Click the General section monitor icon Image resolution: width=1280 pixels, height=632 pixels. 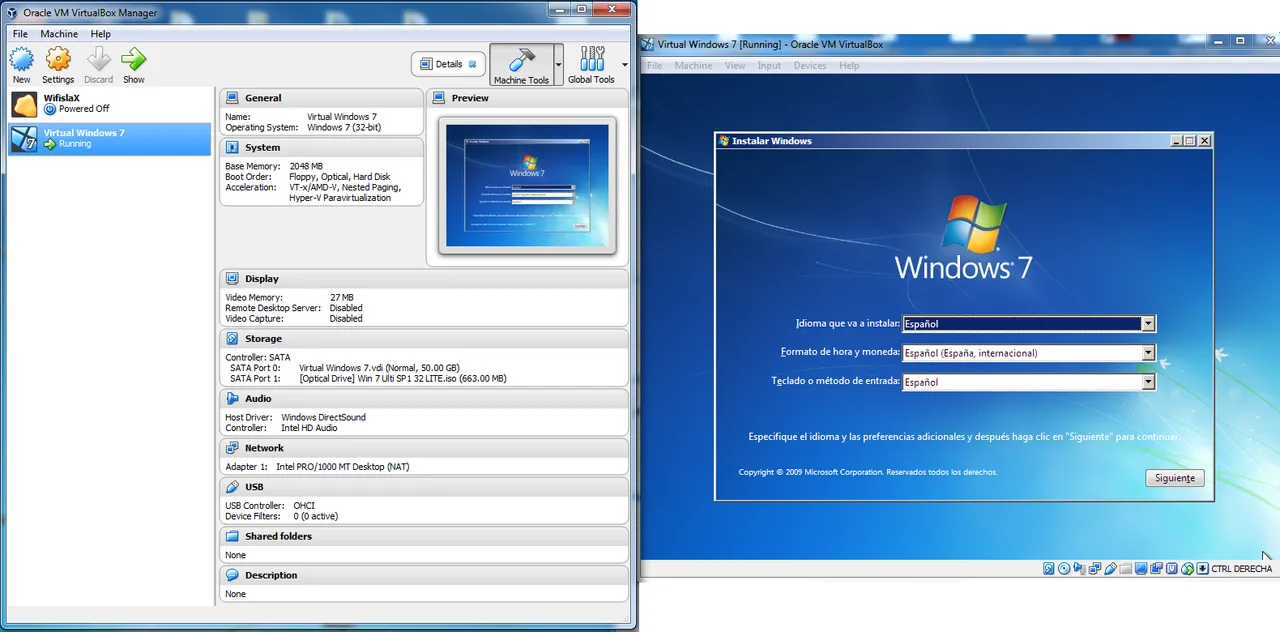tap(232, 98)
